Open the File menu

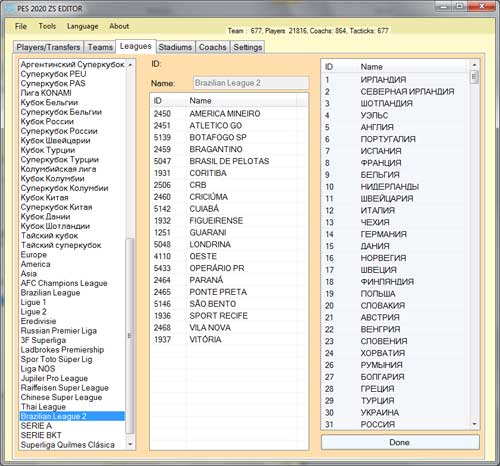(x=21, y=26)
